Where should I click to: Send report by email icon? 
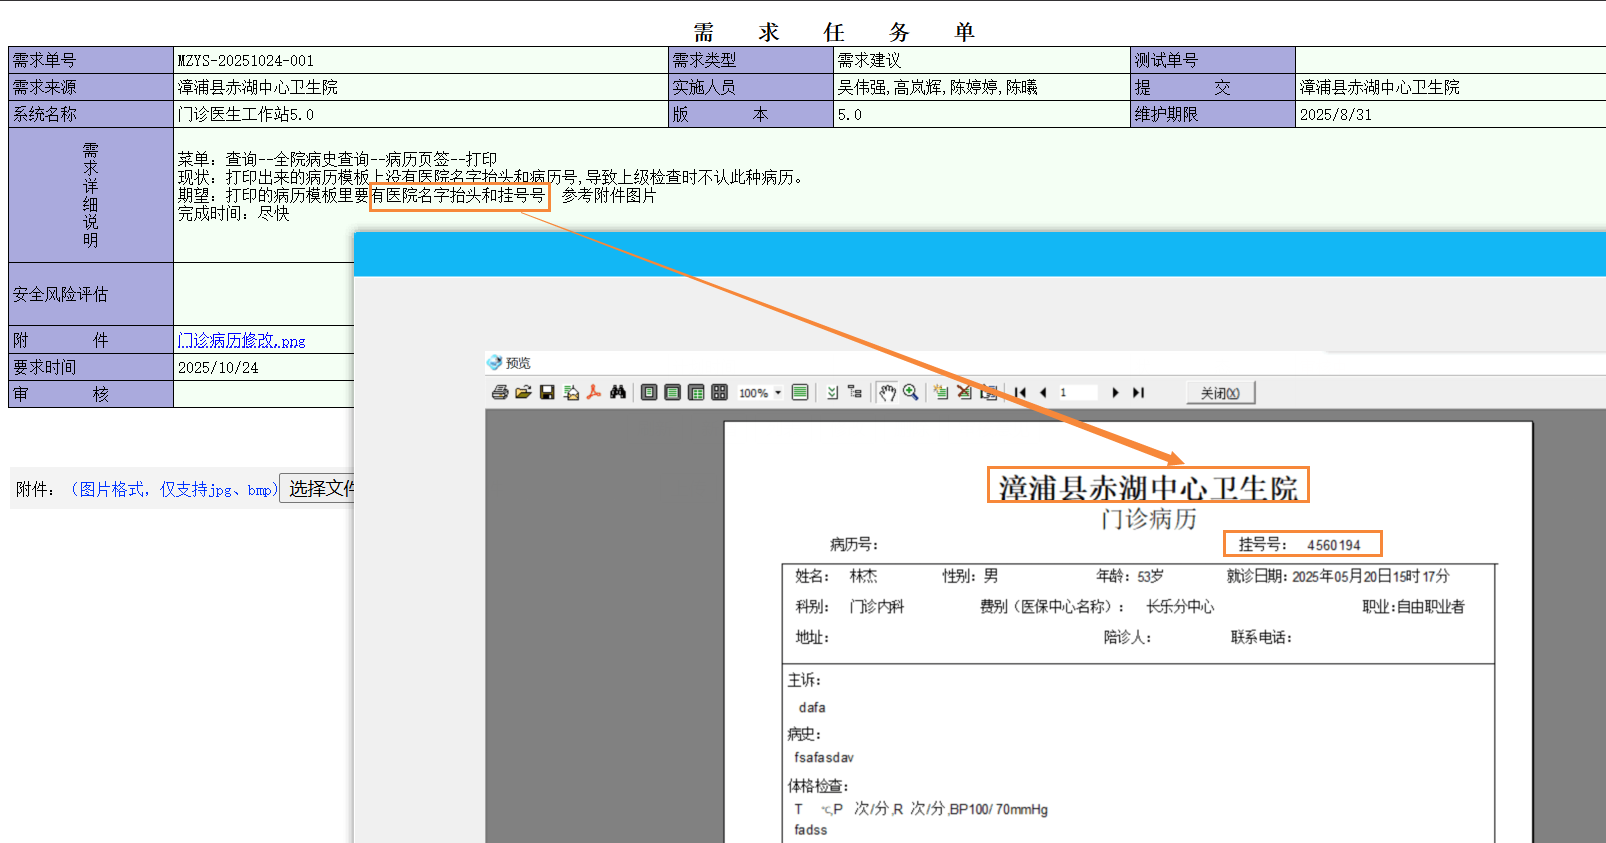pos(571,393)
